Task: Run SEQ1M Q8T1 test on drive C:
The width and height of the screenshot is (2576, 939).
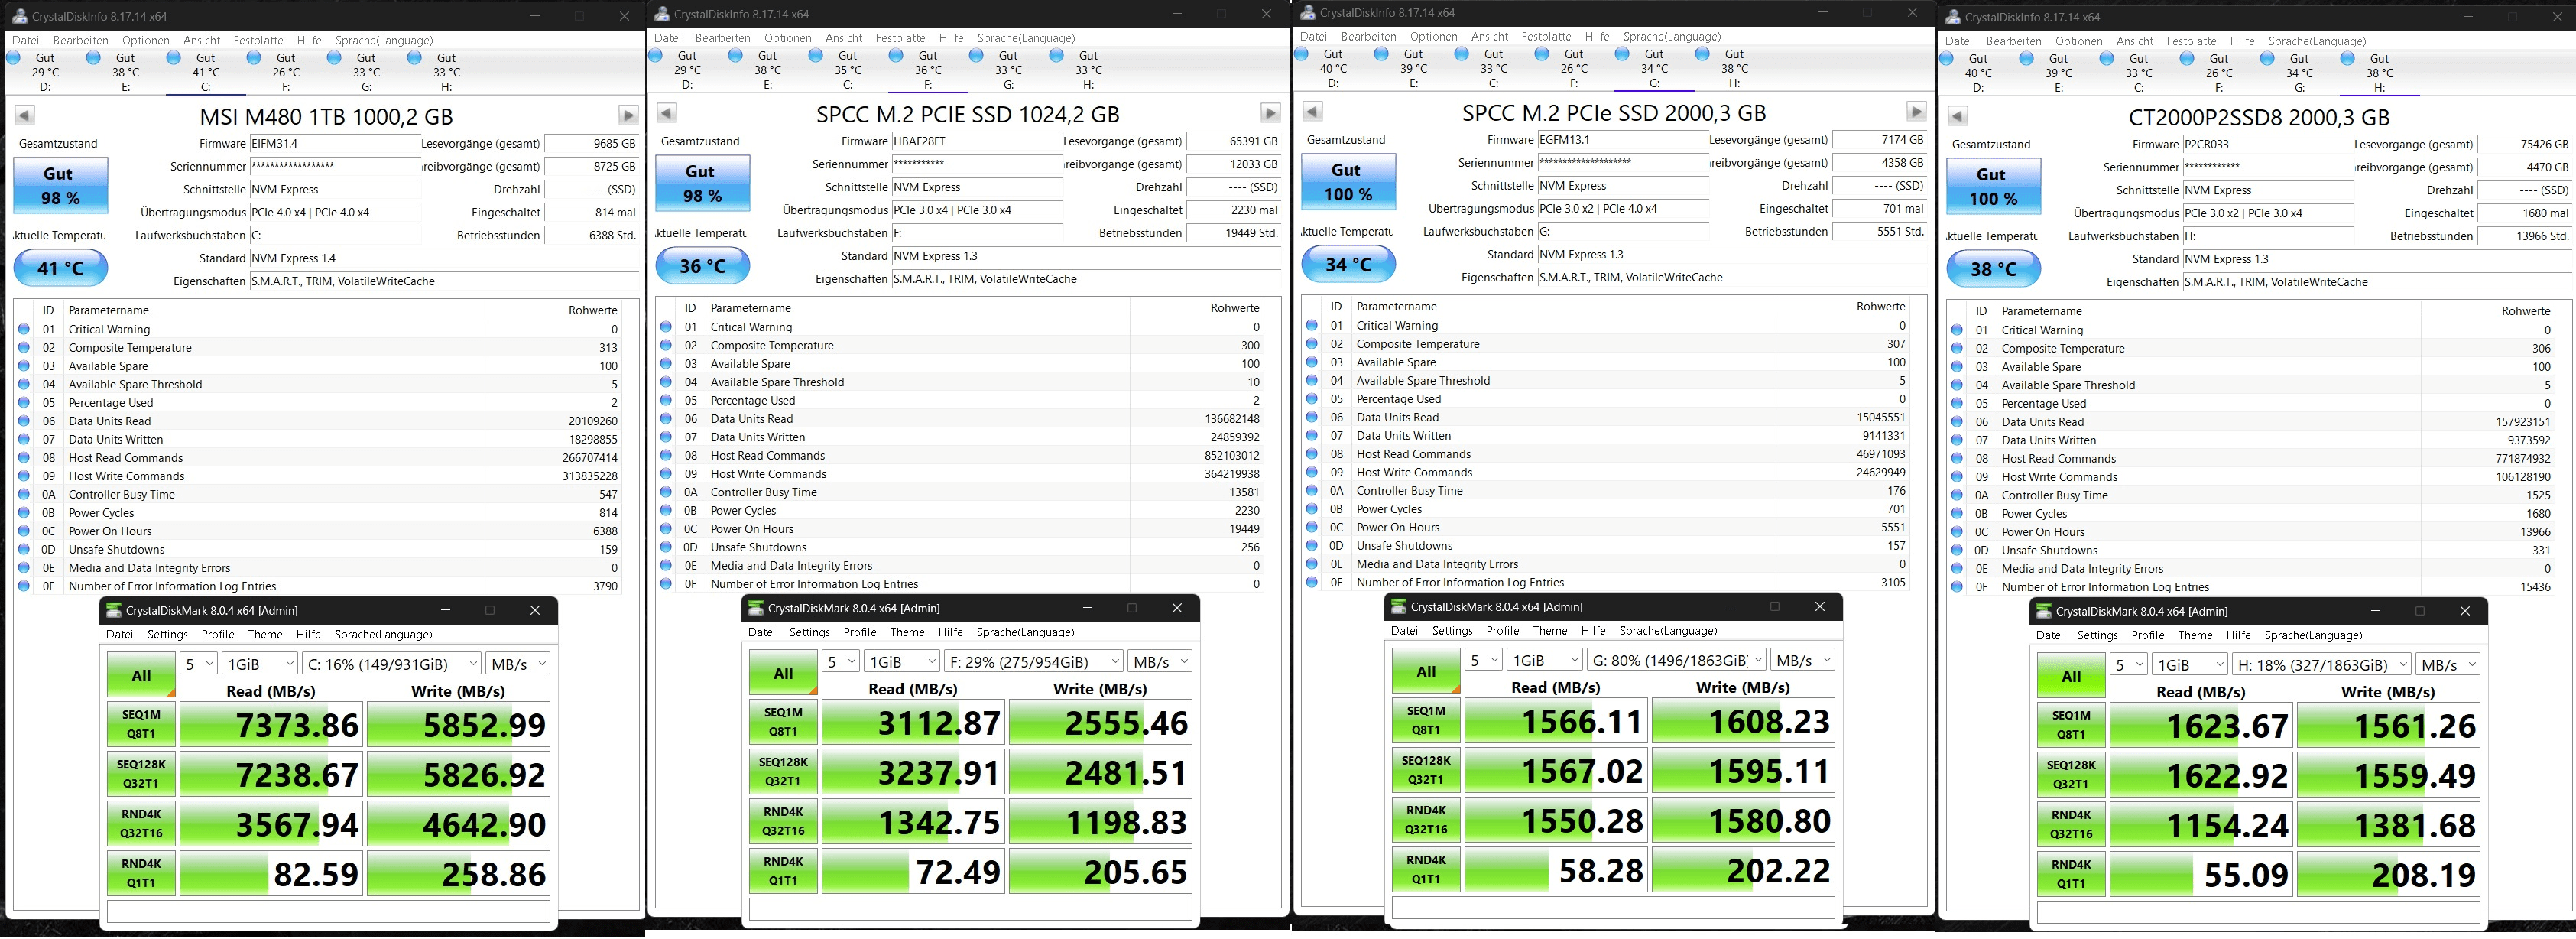Action: (141, 724)
